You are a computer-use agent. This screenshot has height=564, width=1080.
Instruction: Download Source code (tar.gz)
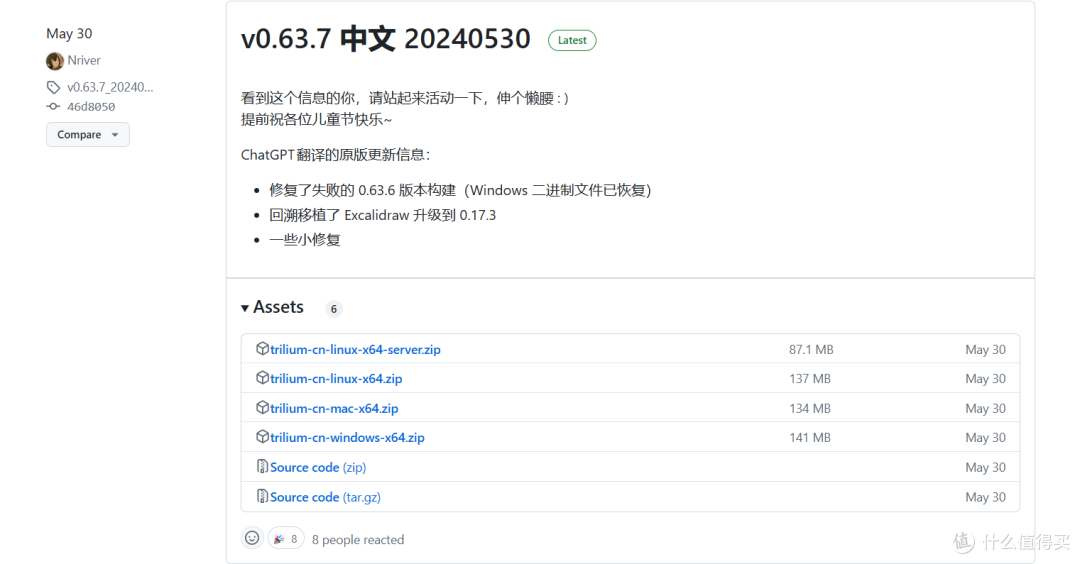(325, 497)
